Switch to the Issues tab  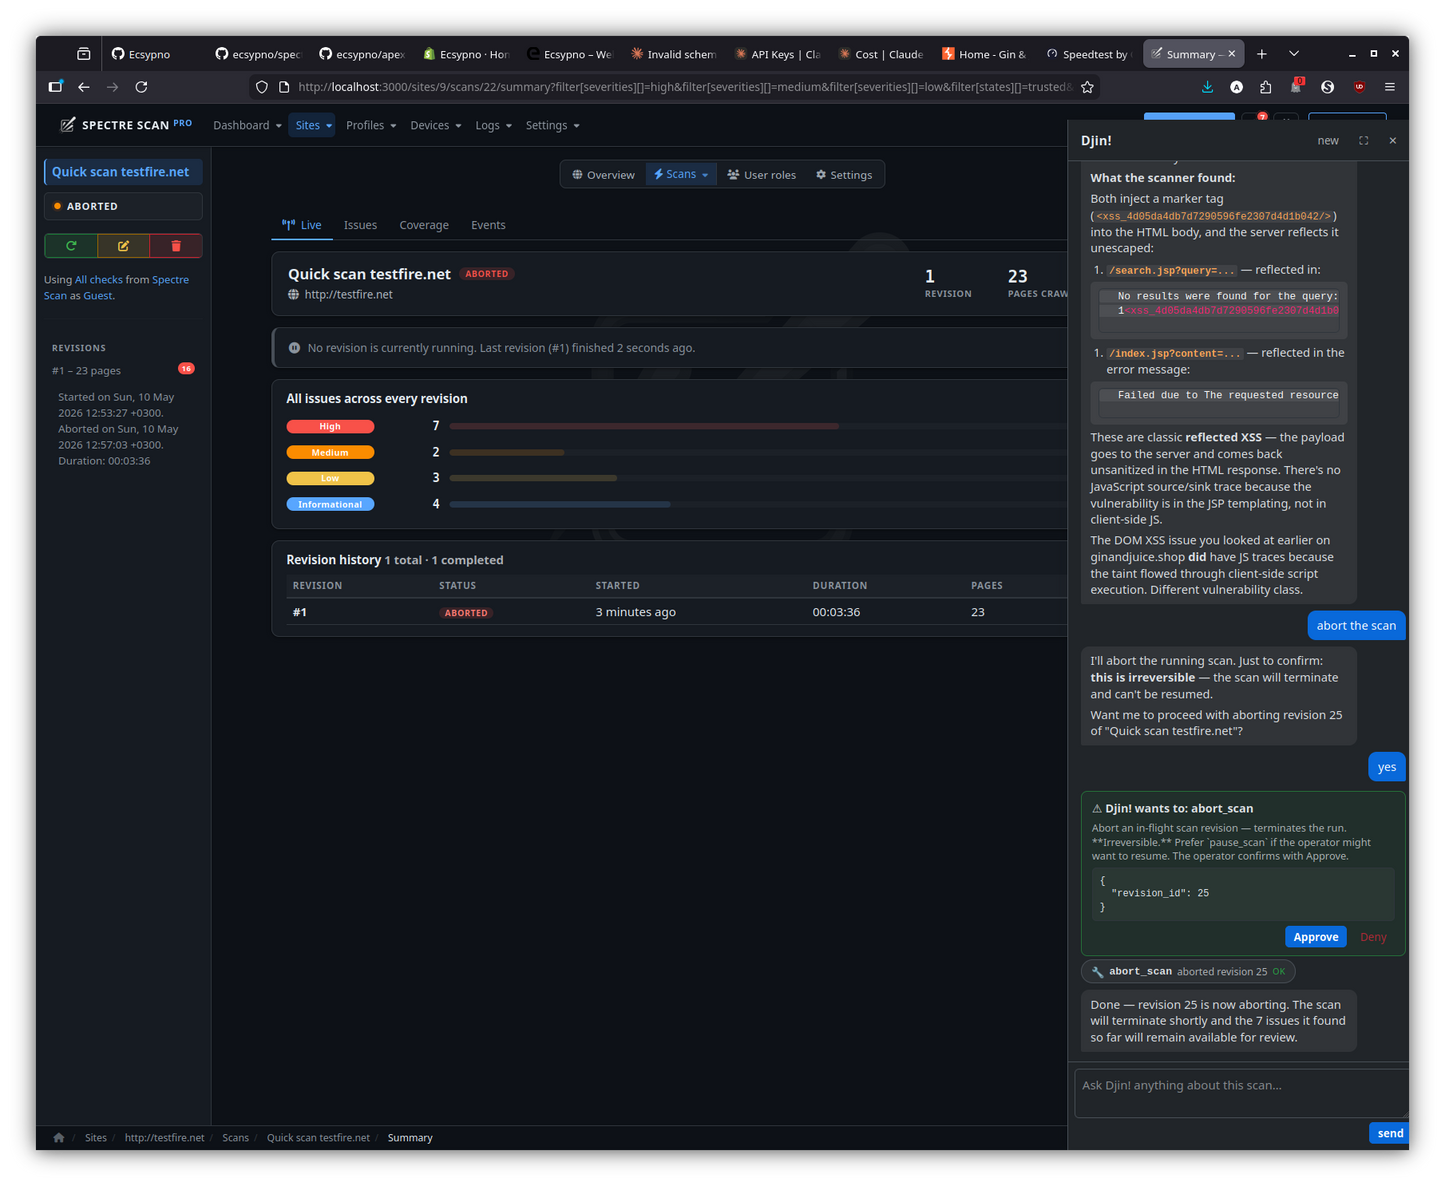(x=361, y=225)
